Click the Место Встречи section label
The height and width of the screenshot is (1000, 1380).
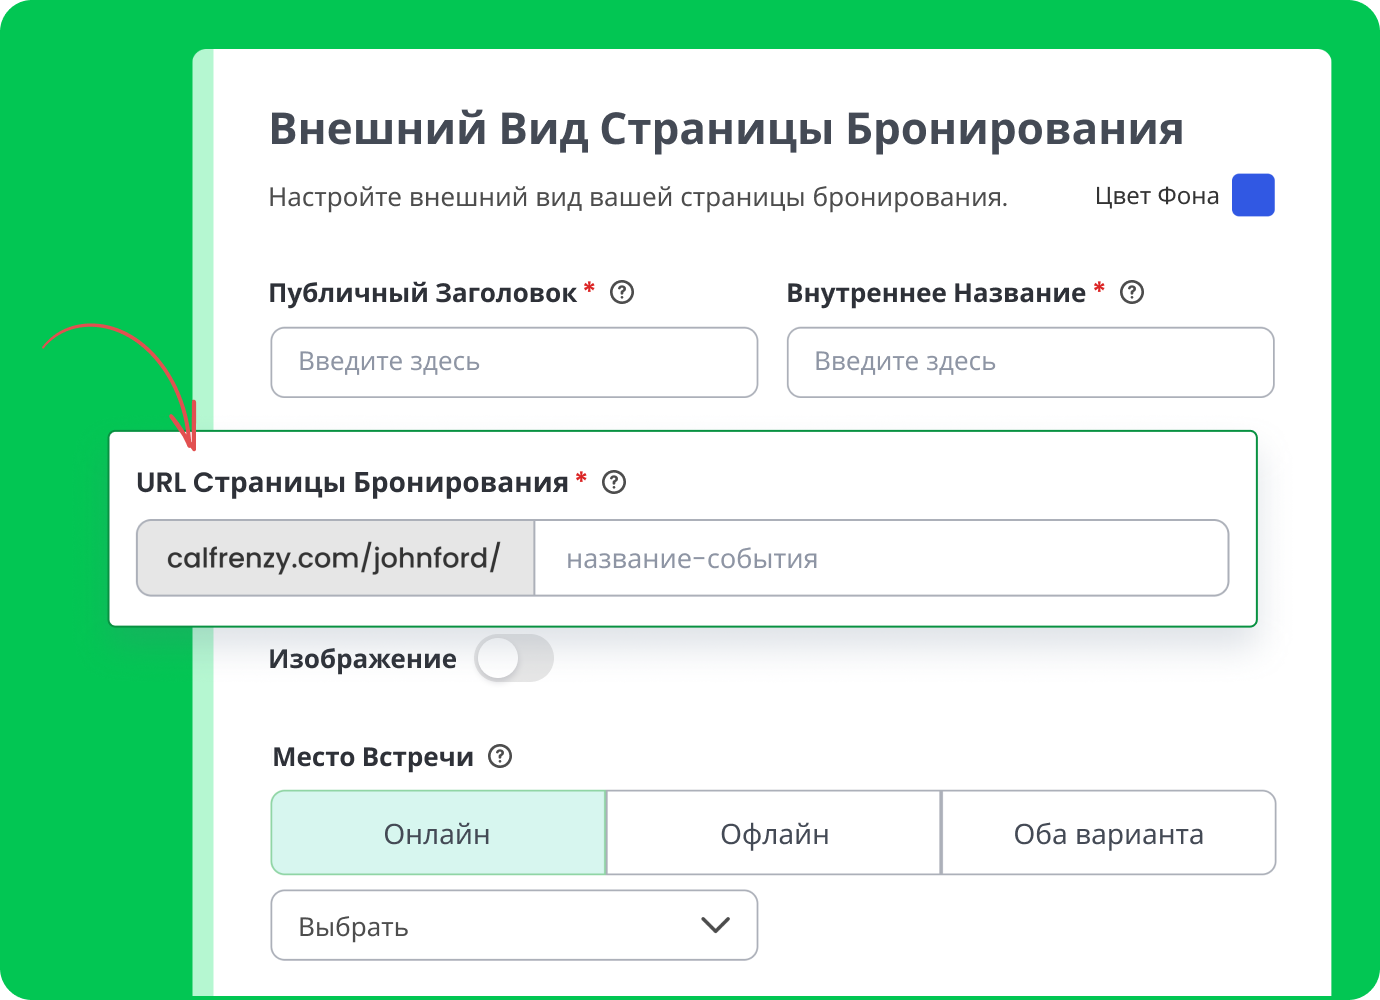(x=373, y=757)
